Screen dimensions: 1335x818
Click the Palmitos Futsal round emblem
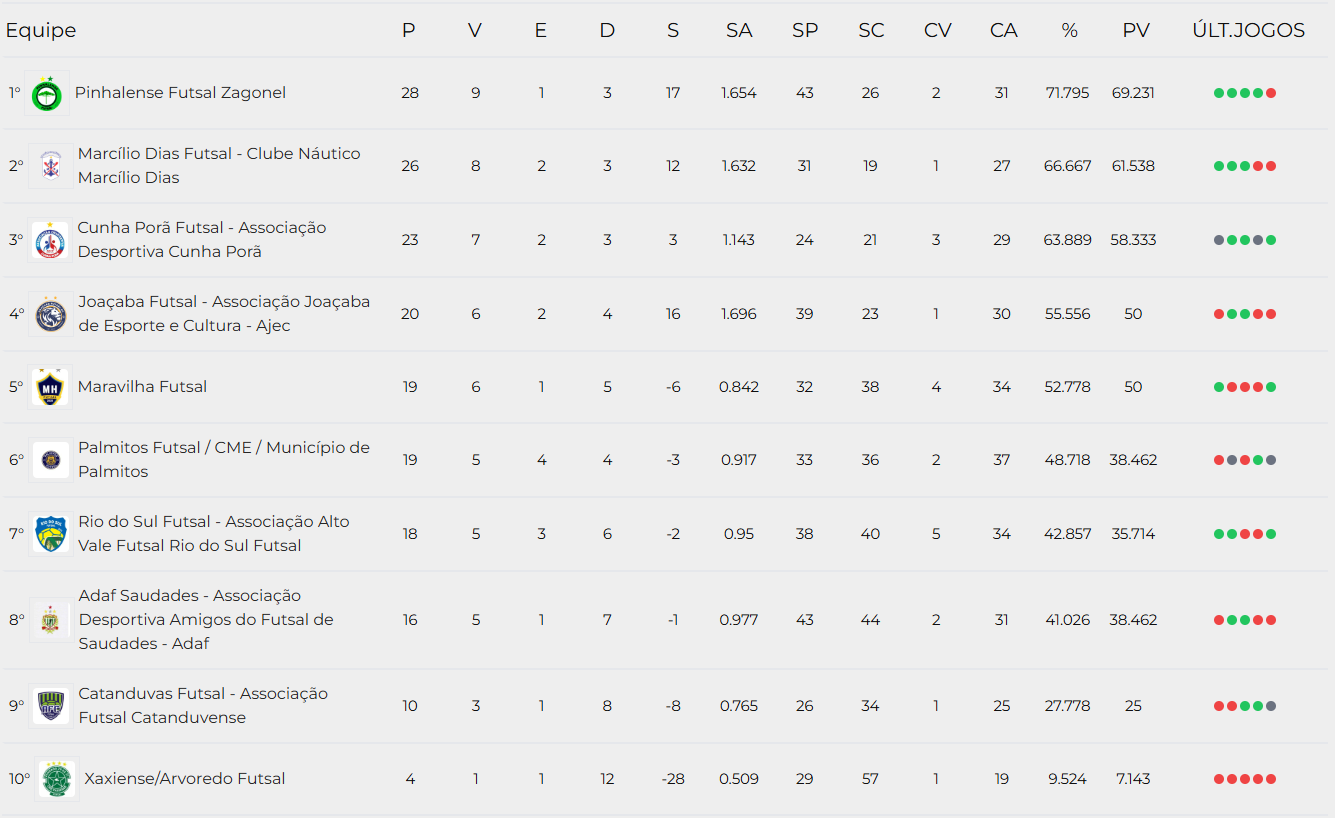(x=50, y=460)
